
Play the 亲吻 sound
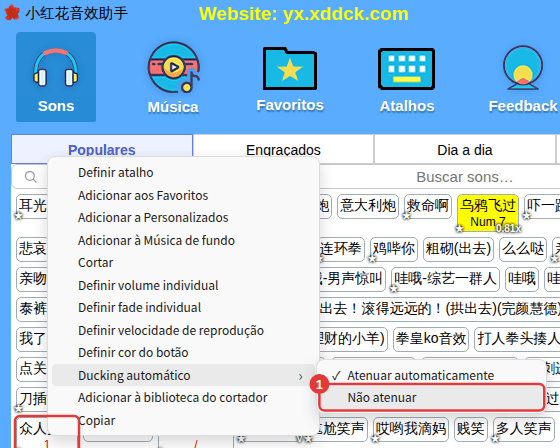32,279
